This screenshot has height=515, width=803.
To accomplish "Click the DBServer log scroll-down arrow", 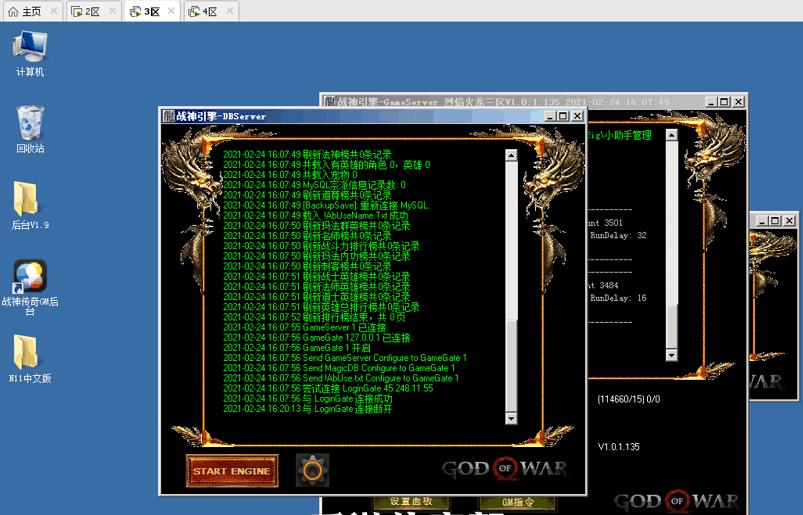I will [x=511, y=418].
